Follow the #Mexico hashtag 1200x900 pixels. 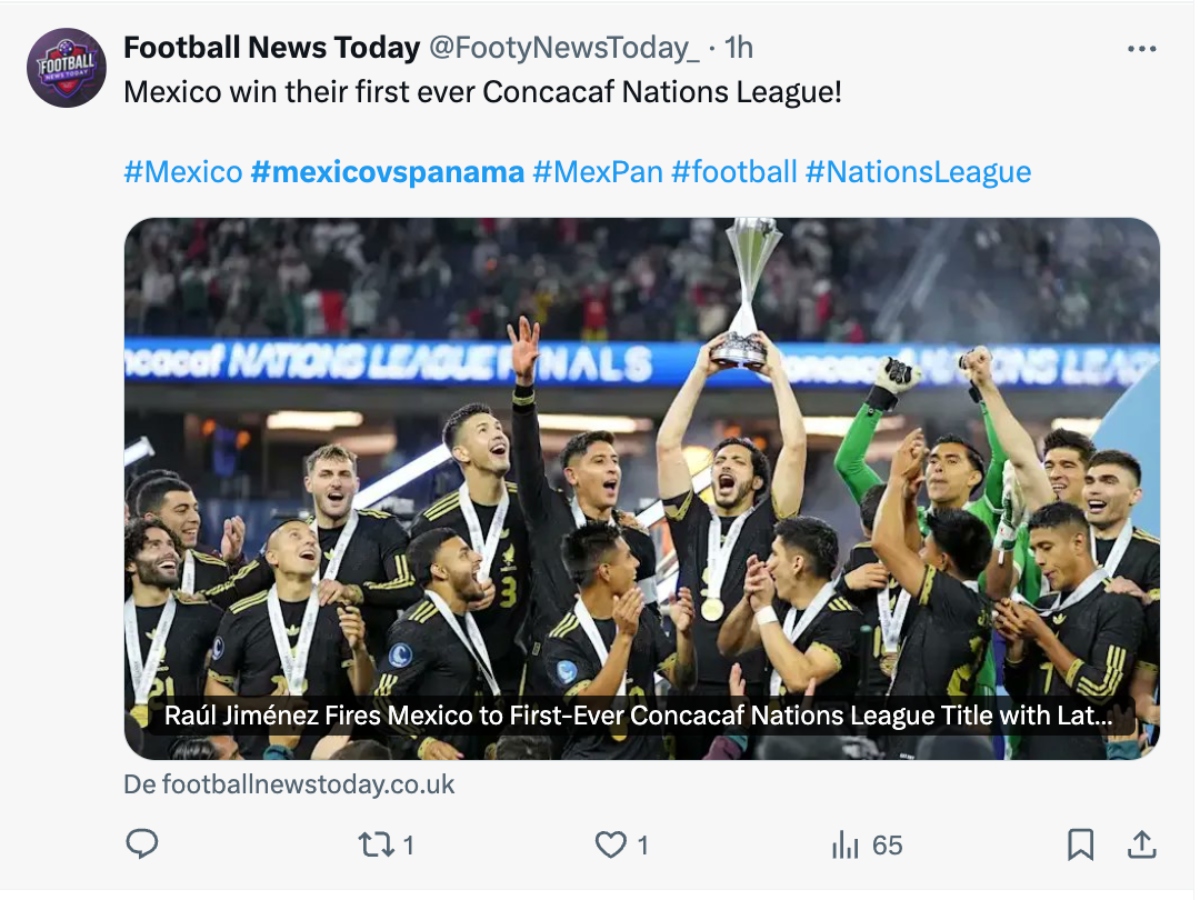(x=183, y=172)
